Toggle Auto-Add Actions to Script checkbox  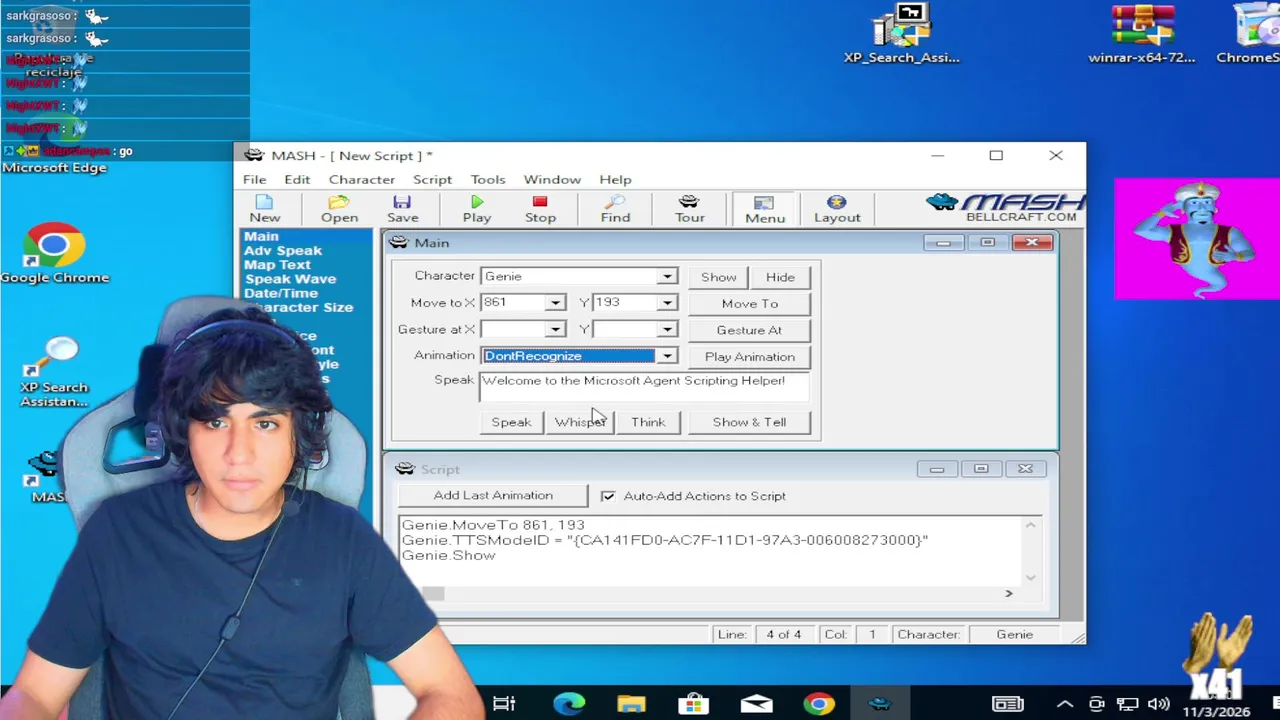point(608,496)
